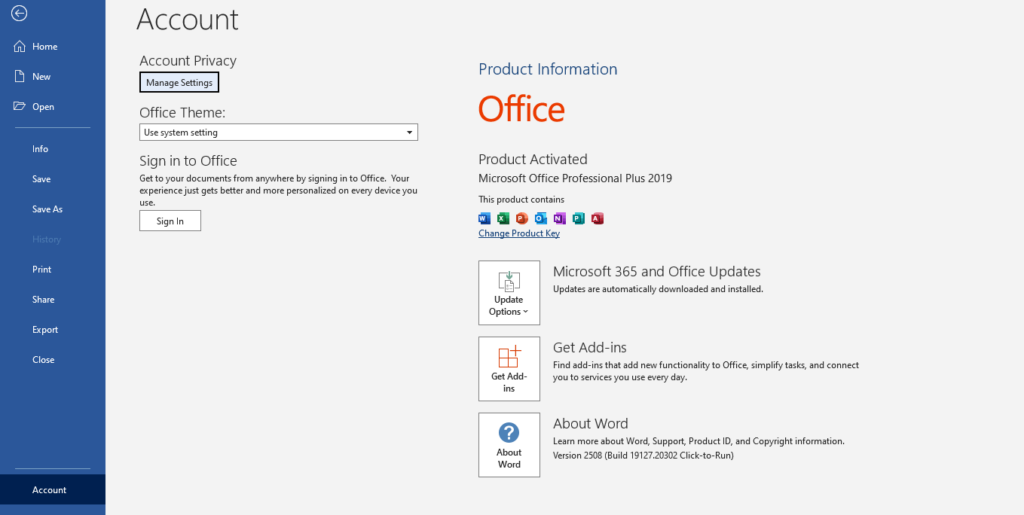The width and height of the screenshot is (1024, 515).
Task: Select Info in the sidebar
Action: (52, 149)
